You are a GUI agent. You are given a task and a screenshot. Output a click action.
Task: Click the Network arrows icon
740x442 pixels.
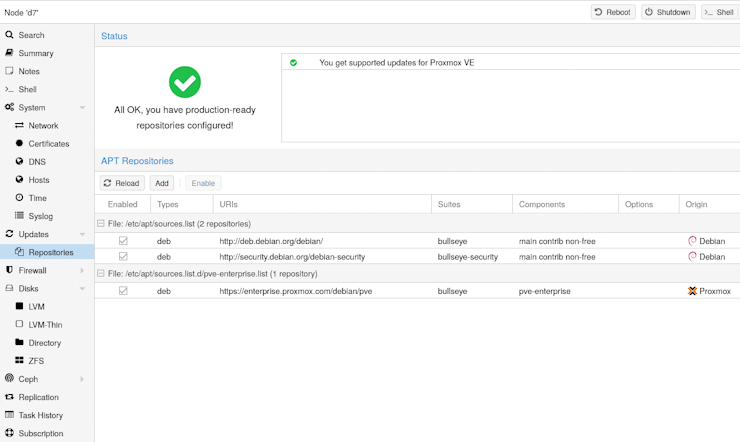tap(19, 125)
